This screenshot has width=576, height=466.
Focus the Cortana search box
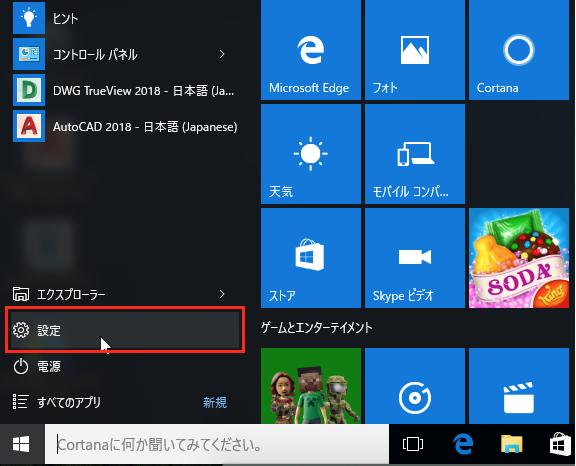pos(217,444)
